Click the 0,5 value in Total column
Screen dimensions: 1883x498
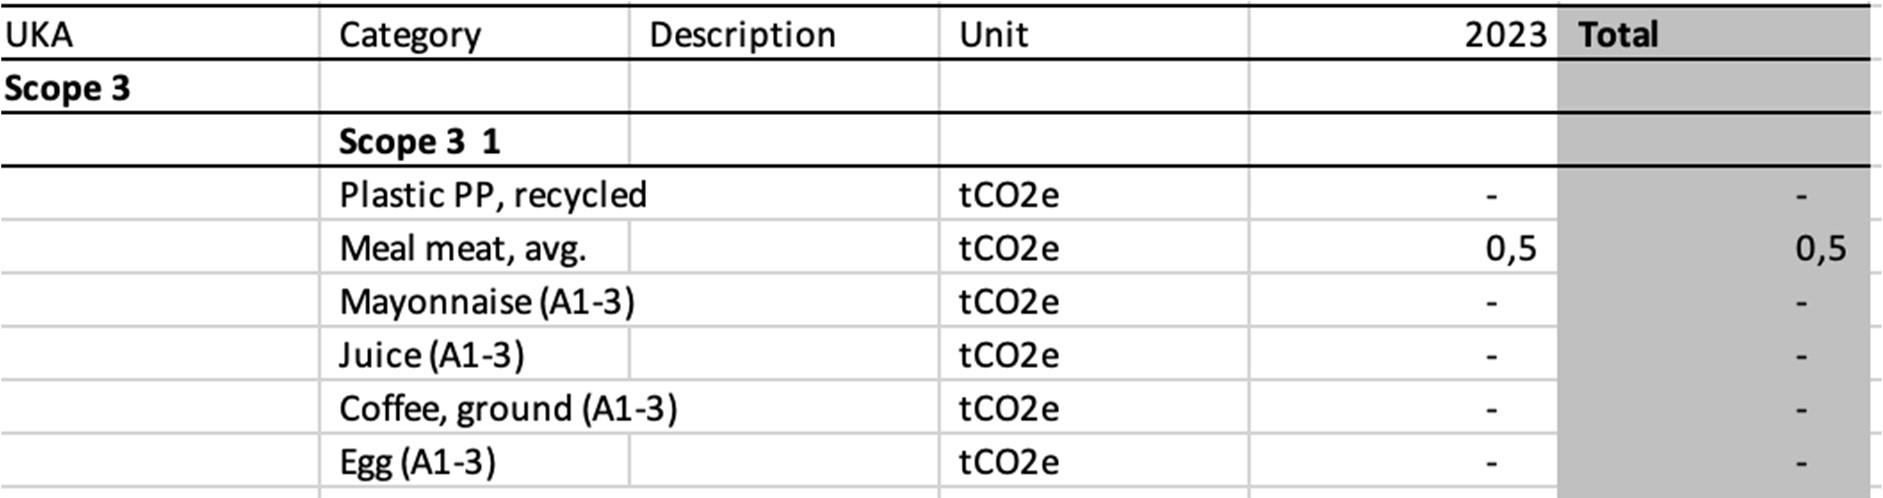coord(1819,248)
